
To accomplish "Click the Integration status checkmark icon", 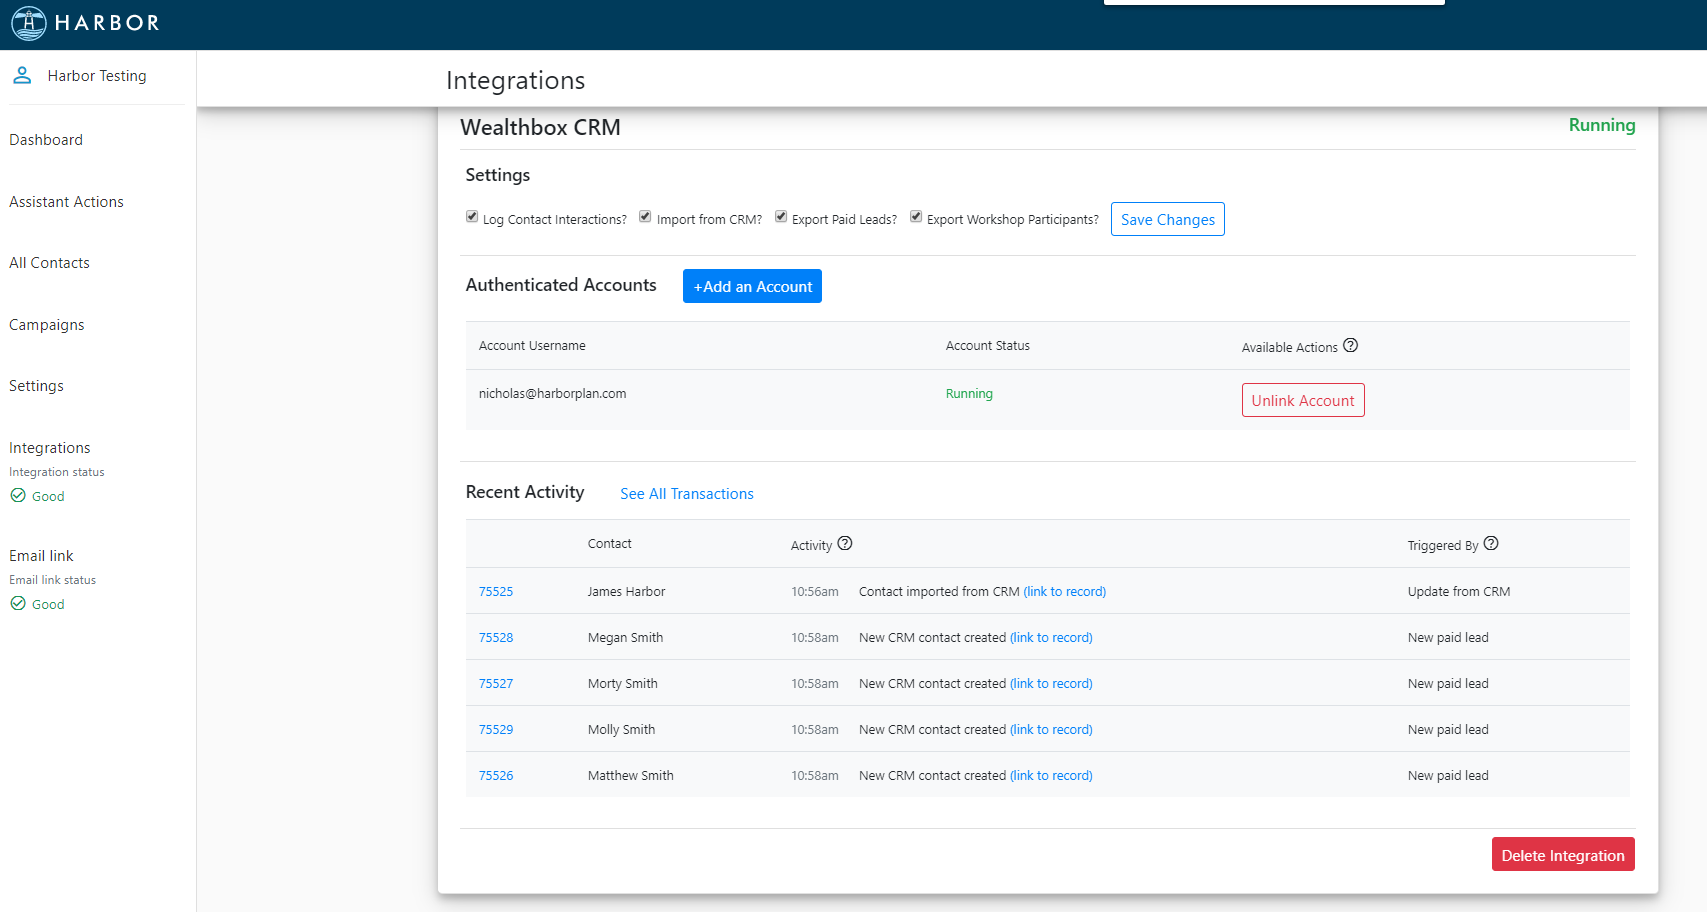I will pos(18,495).
